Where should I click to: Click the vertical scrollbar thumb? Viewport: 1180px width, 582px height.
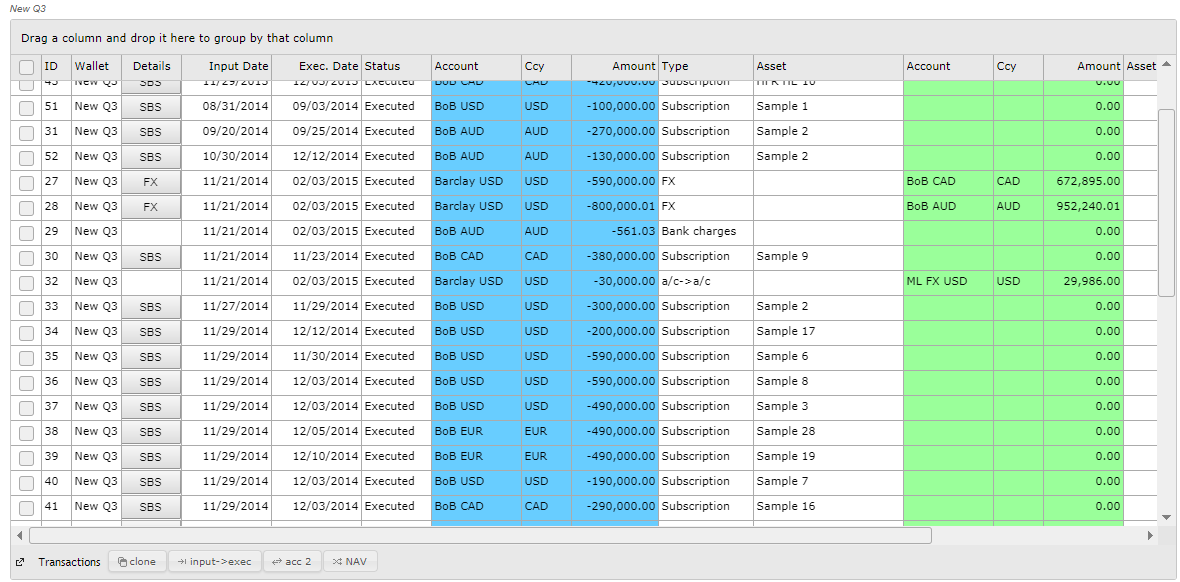pyautogui.click(x=1166, y=203)
